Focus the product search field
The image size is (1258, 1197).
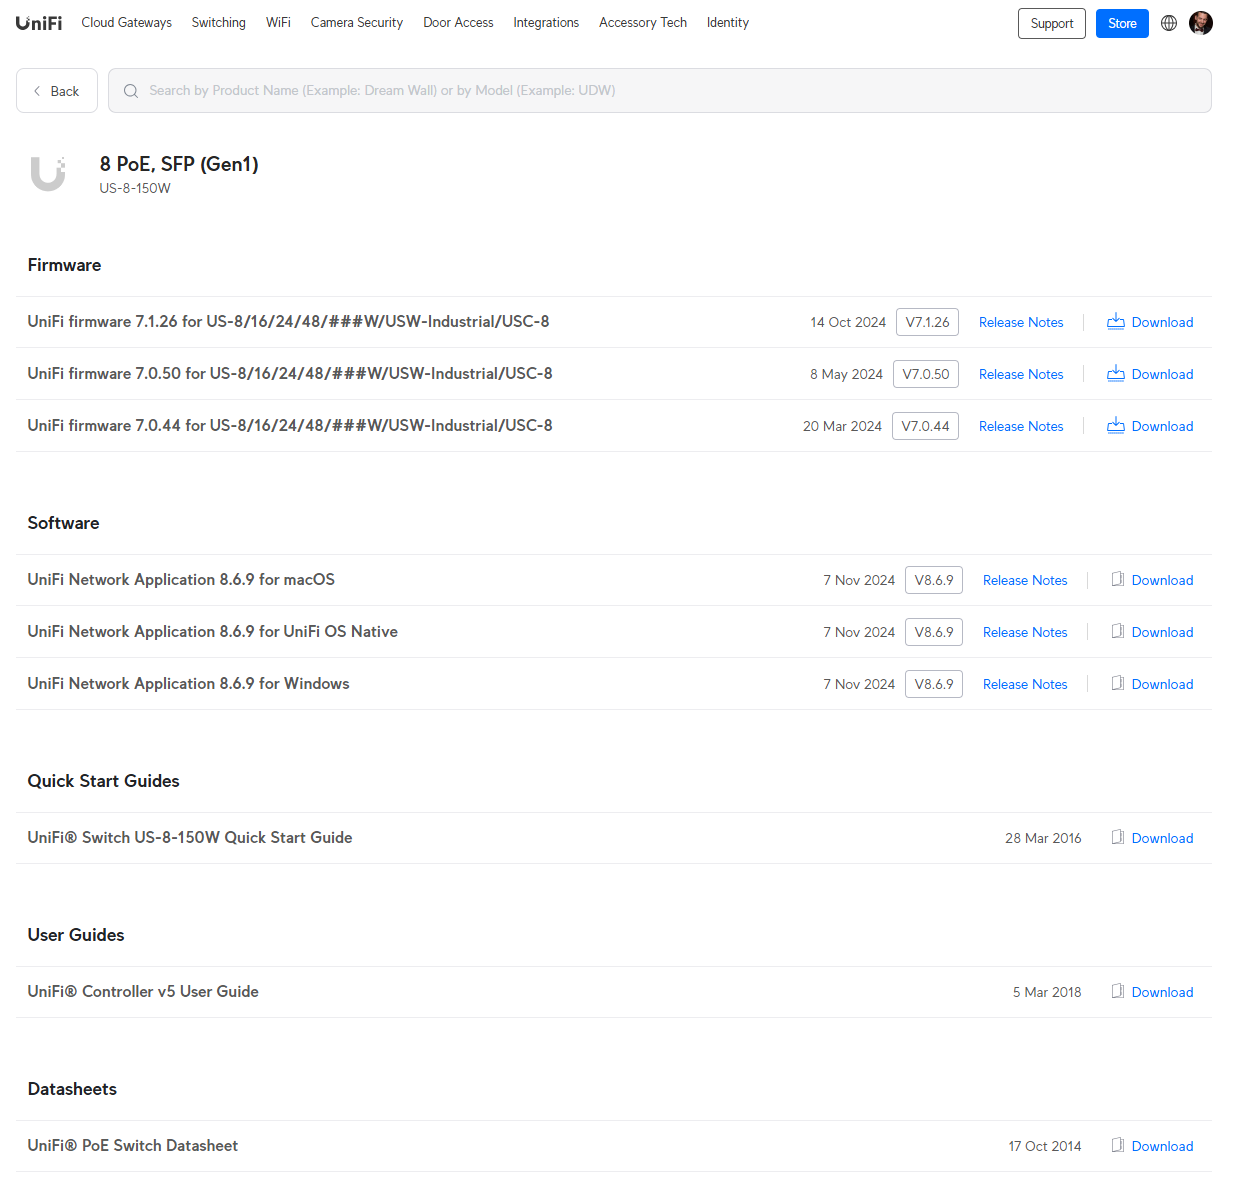(x=660, y=91)
